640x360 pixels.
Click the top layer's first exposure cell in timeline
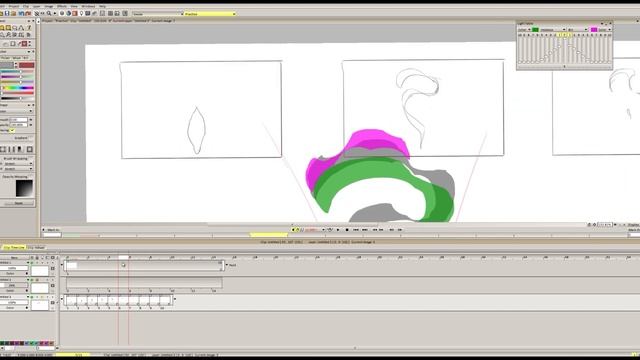click(72, 266)
